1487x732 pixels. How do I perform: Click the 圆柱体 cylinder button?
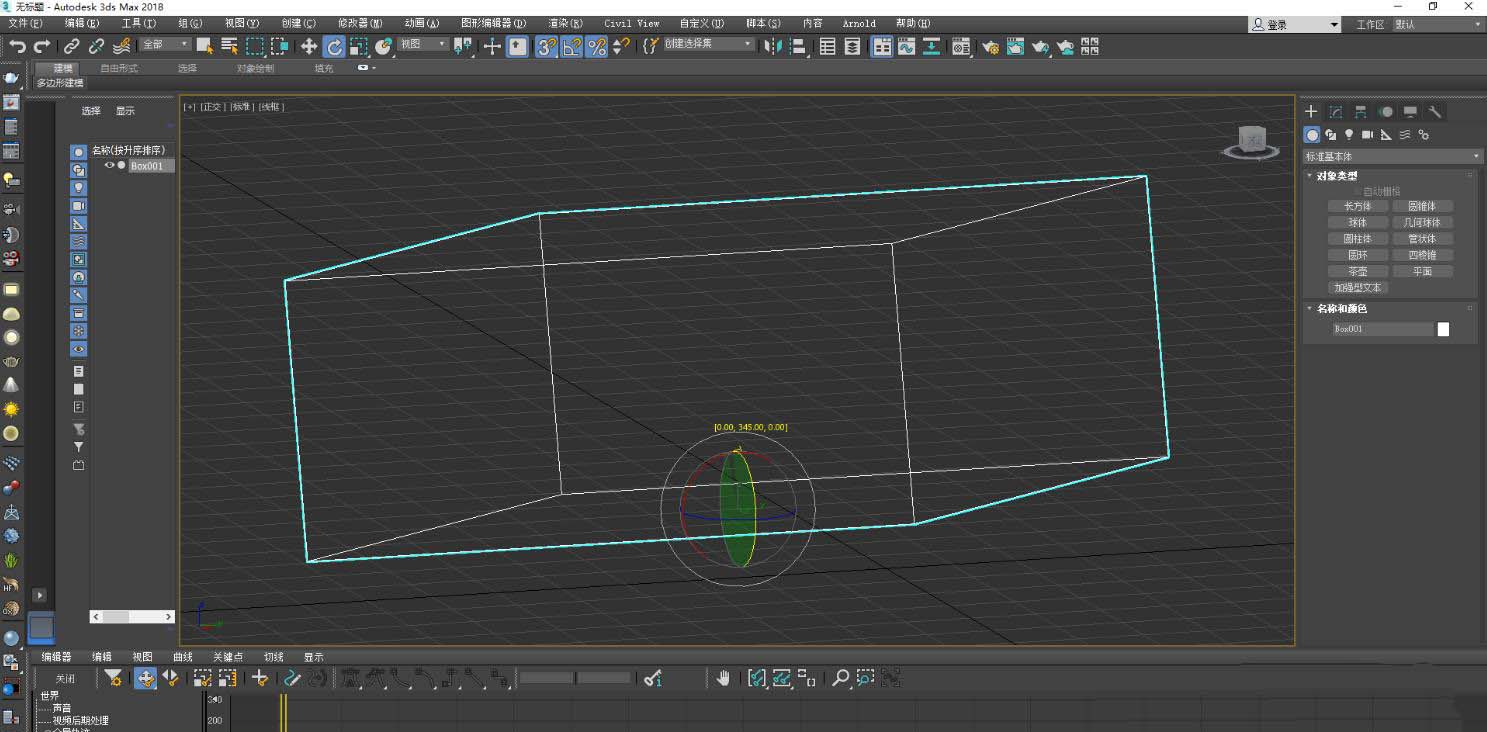tap(1357, 239)
